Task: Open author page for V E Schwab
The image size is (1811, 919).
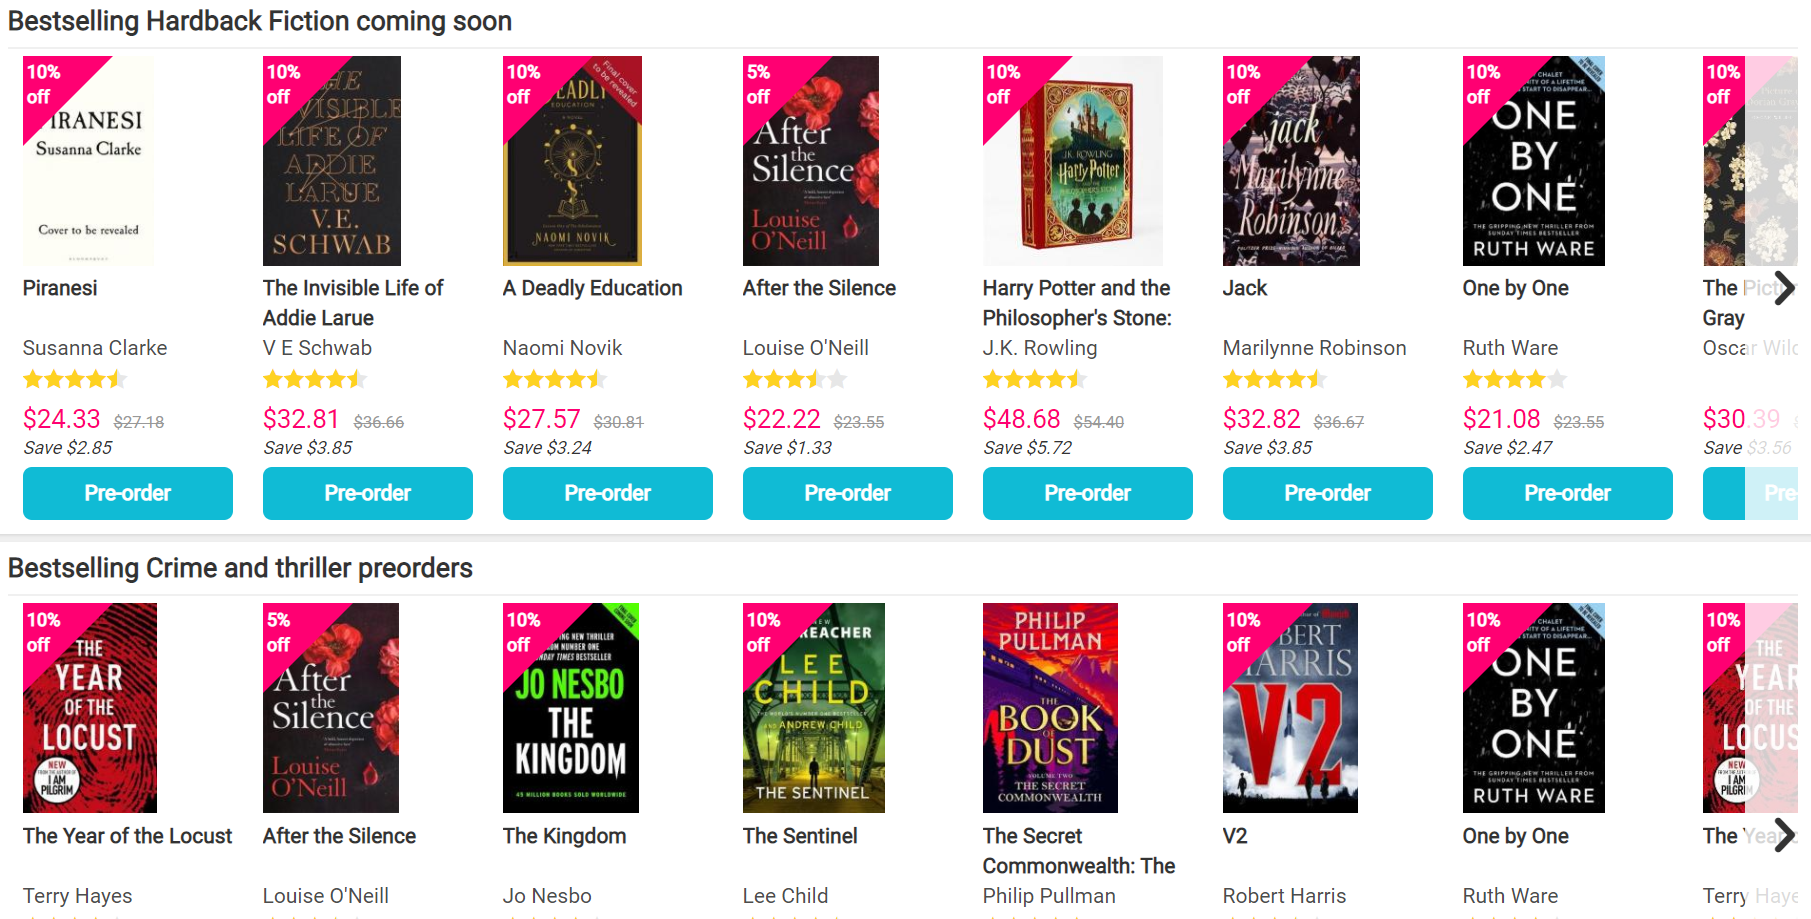Action: tap(317, 348)
